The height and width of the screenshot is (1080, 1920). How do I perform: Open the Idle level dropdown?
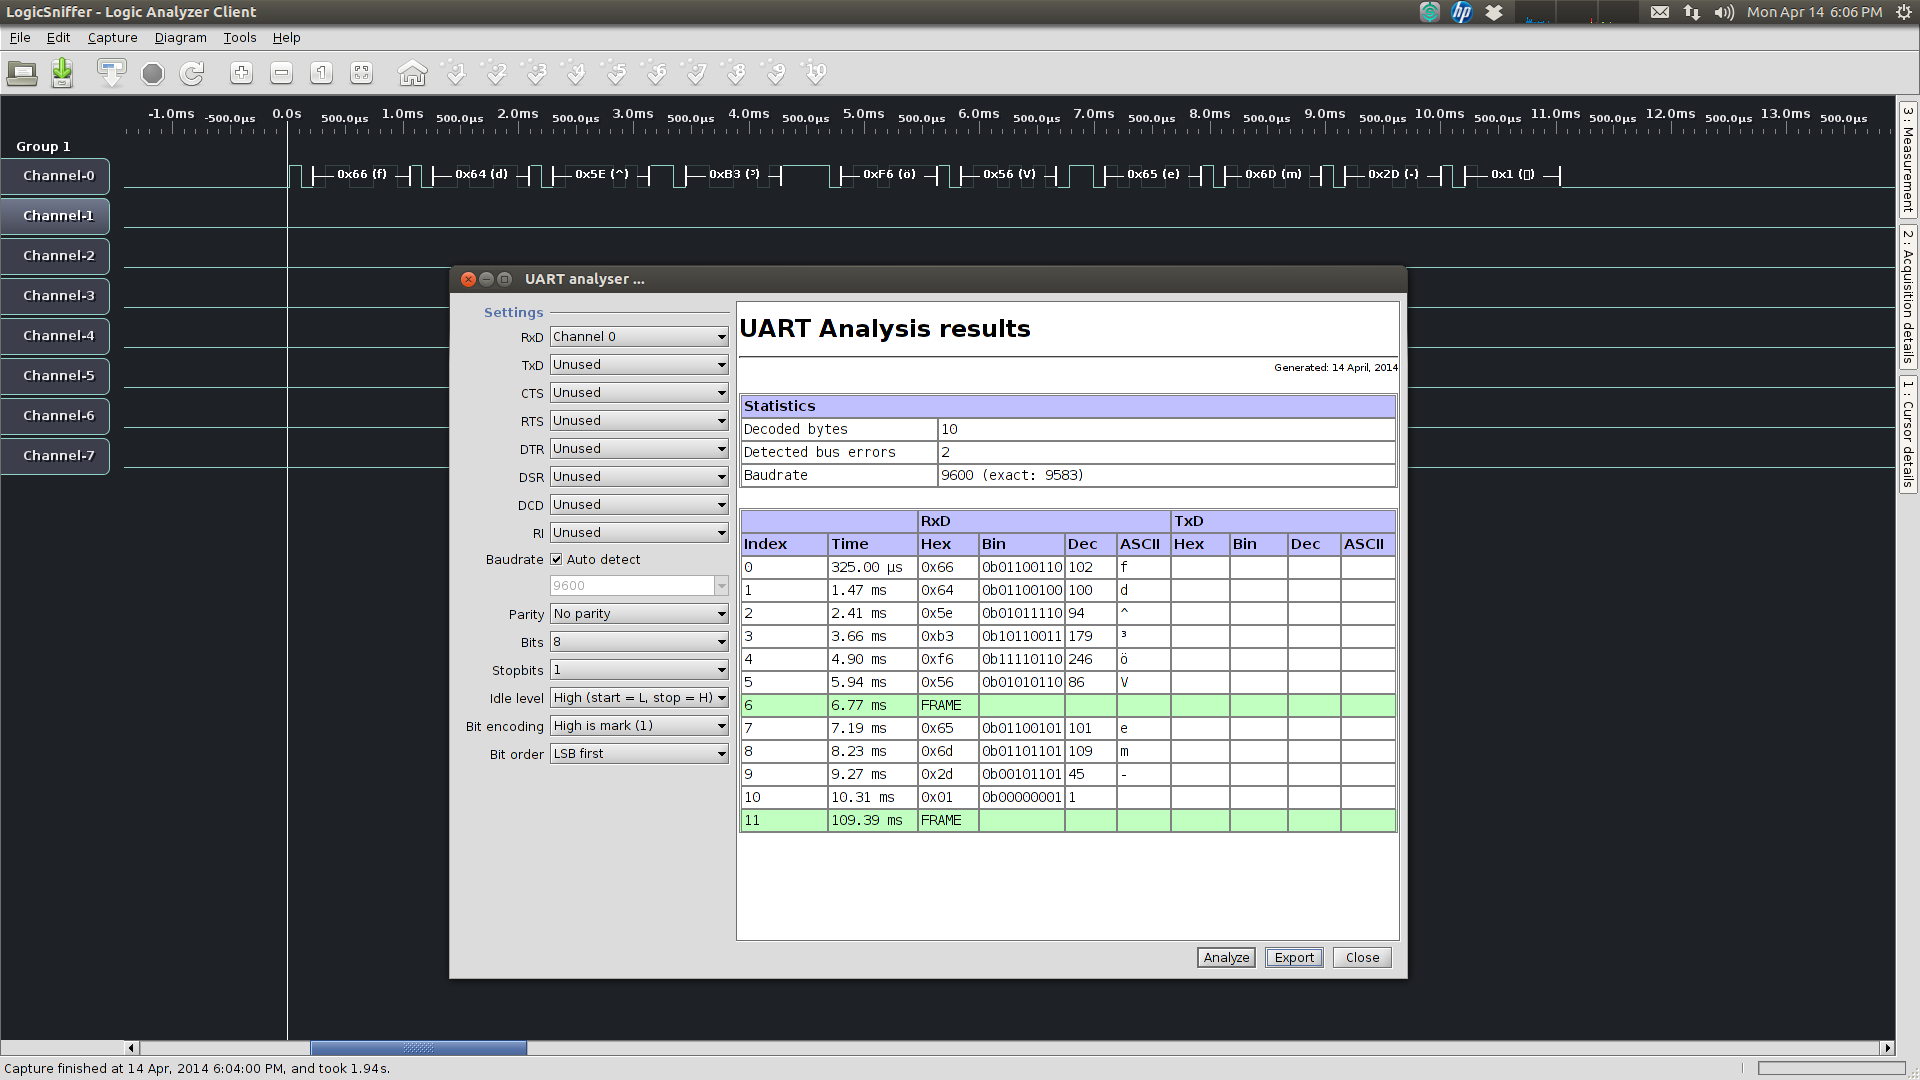[x=639, y=698]
